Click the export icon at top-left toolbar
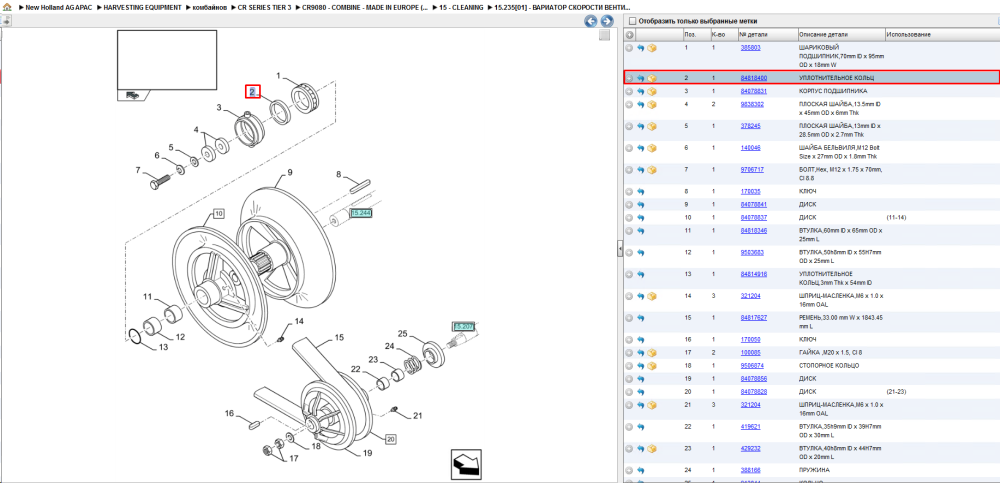 tap(6, 20)
